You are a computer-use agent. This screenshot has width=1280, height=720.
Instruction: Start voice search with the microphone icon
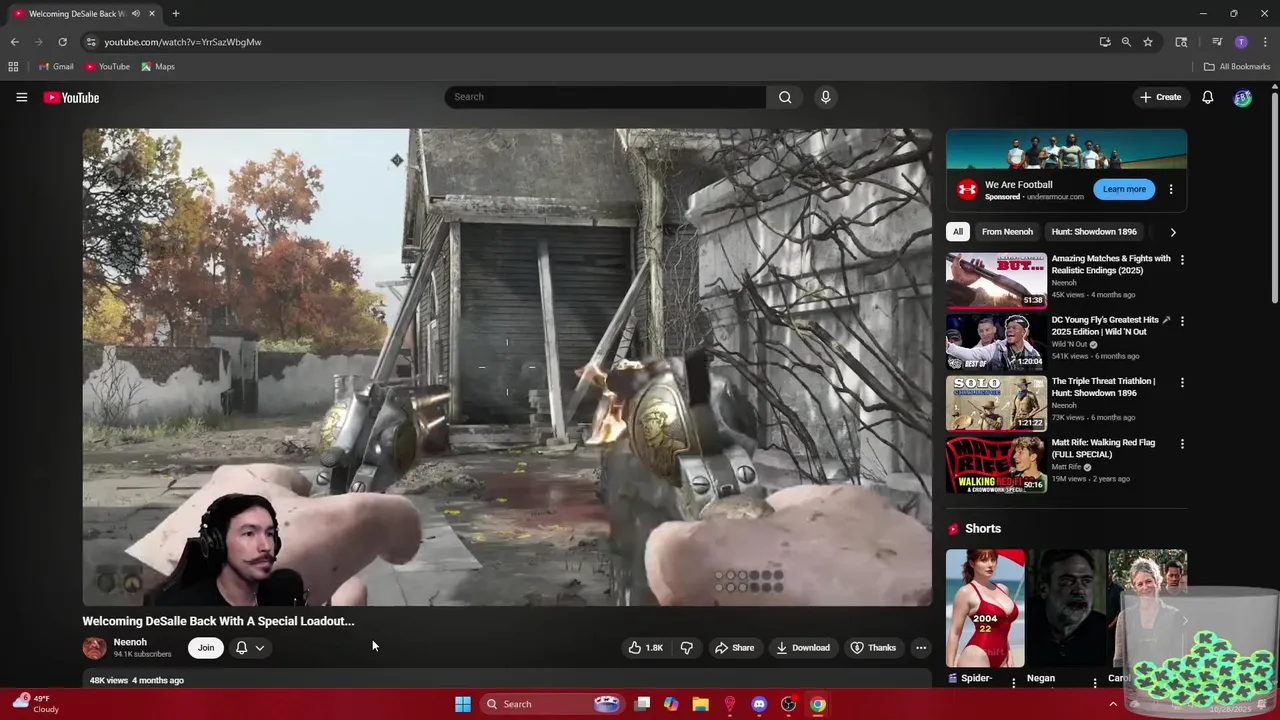point(825,97)
